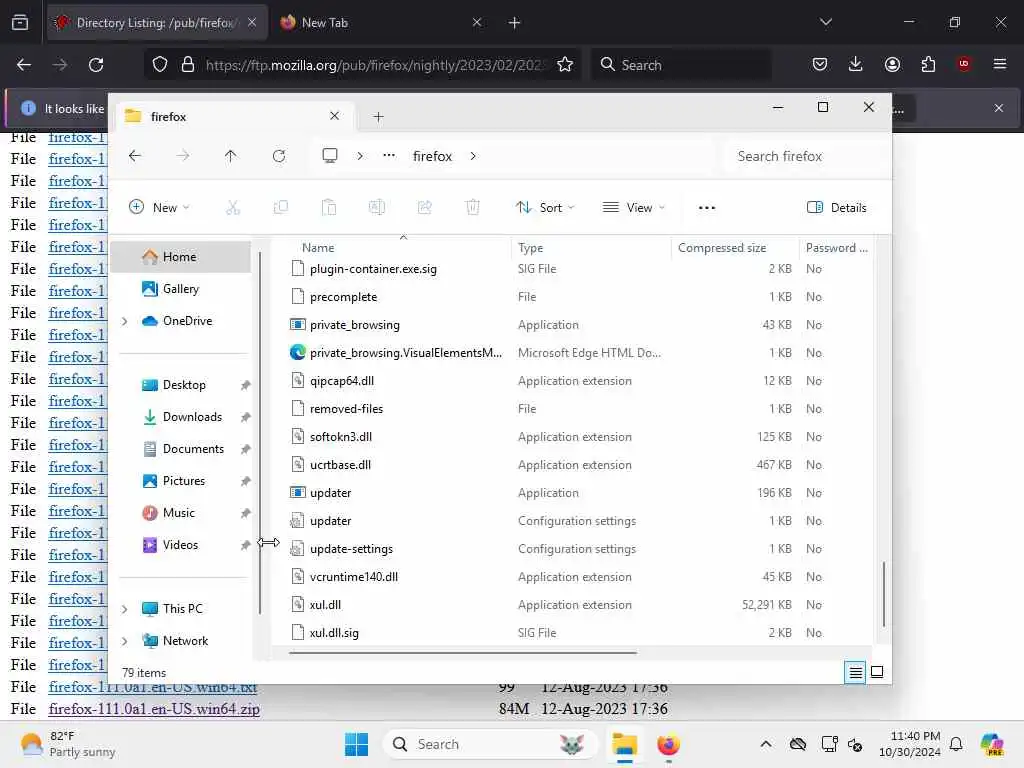
Task: Click the Delete trash icon in Explorer
Action: [473, 208]
